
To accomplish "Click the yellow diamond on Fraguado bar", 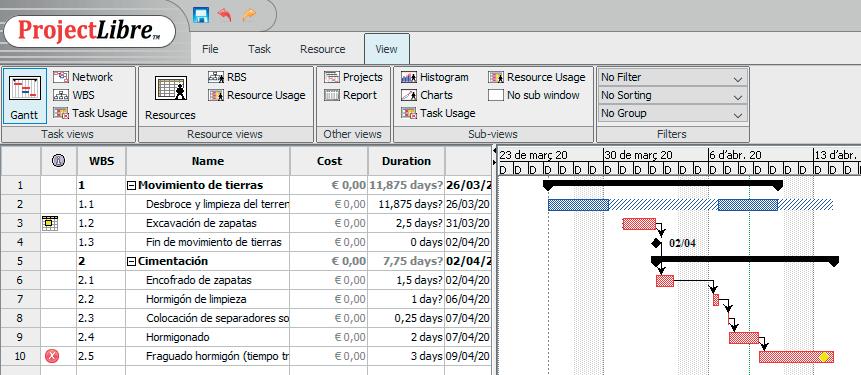I will click(824, 357).
